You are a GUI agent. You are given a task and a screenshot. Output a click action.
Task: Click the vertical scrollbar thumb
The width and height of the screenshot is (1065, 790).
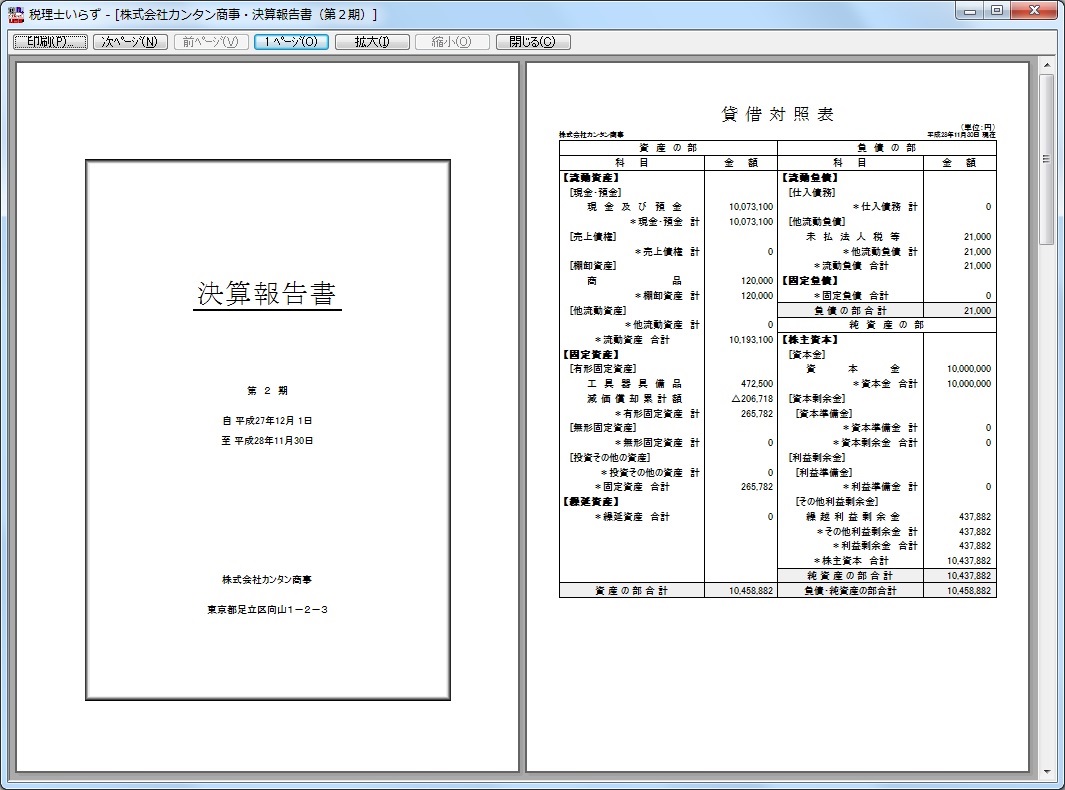[x=1046, y=160]
